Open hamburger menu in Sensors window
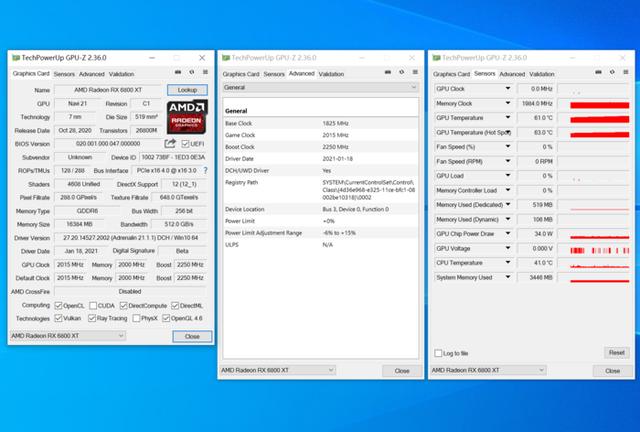The image size is (640, 432). [x=626, y=72]
